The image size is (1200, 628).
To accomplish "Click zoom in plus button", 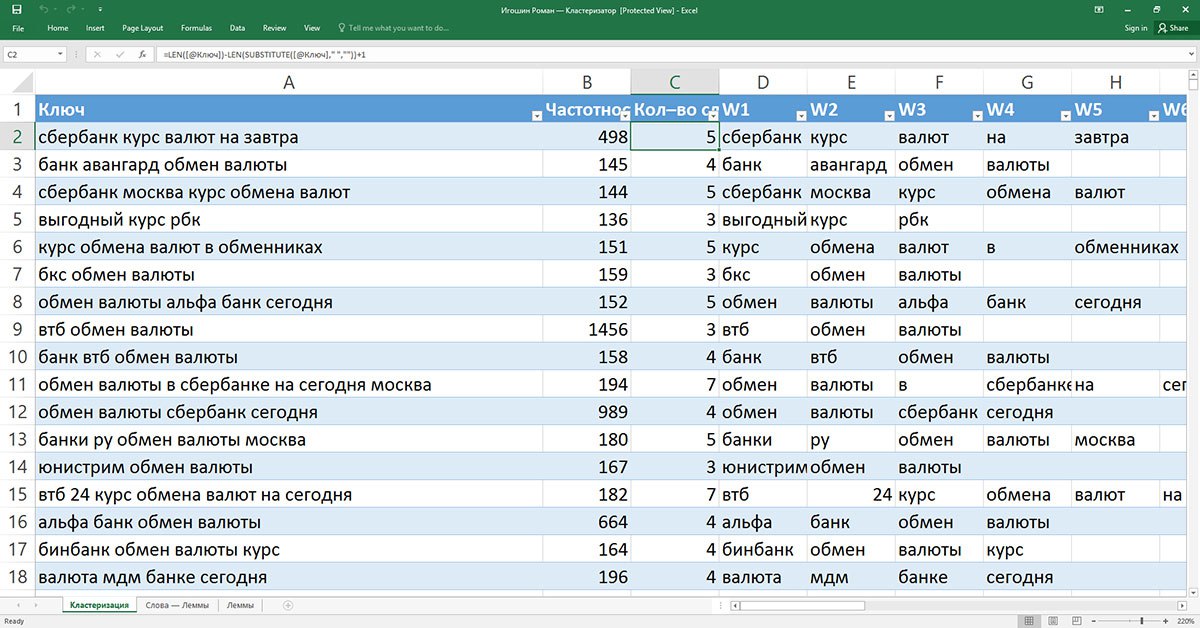I will point(1166,620).
